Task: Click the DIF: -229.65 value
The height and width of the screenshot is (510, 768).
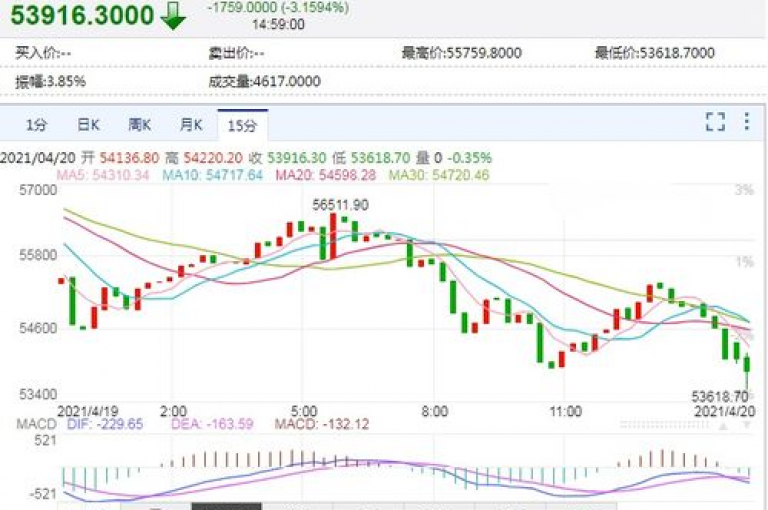Action: [x=105, y=424]
